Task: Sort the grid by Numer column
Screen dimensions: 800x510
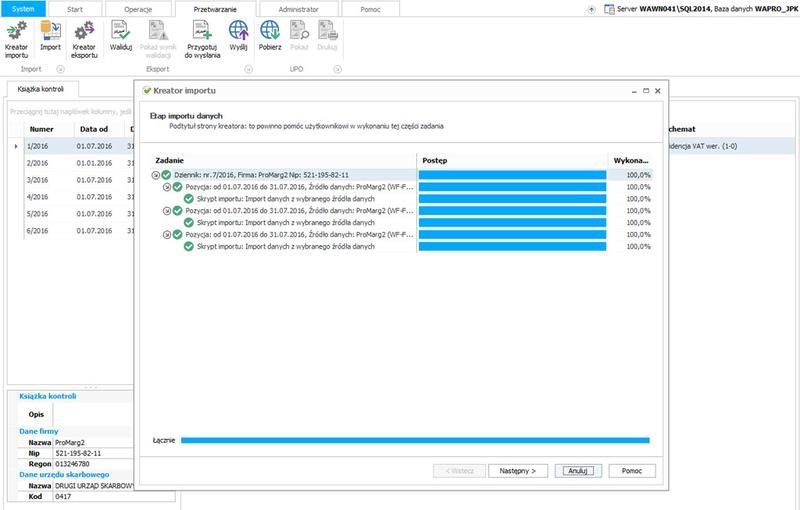Action: pos(49,129)
